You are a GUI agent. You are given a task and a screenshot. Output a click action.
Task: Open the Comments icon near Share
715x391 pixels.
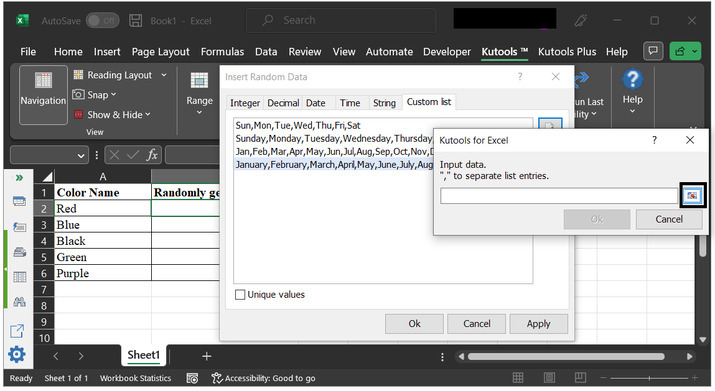pos(653,51)
